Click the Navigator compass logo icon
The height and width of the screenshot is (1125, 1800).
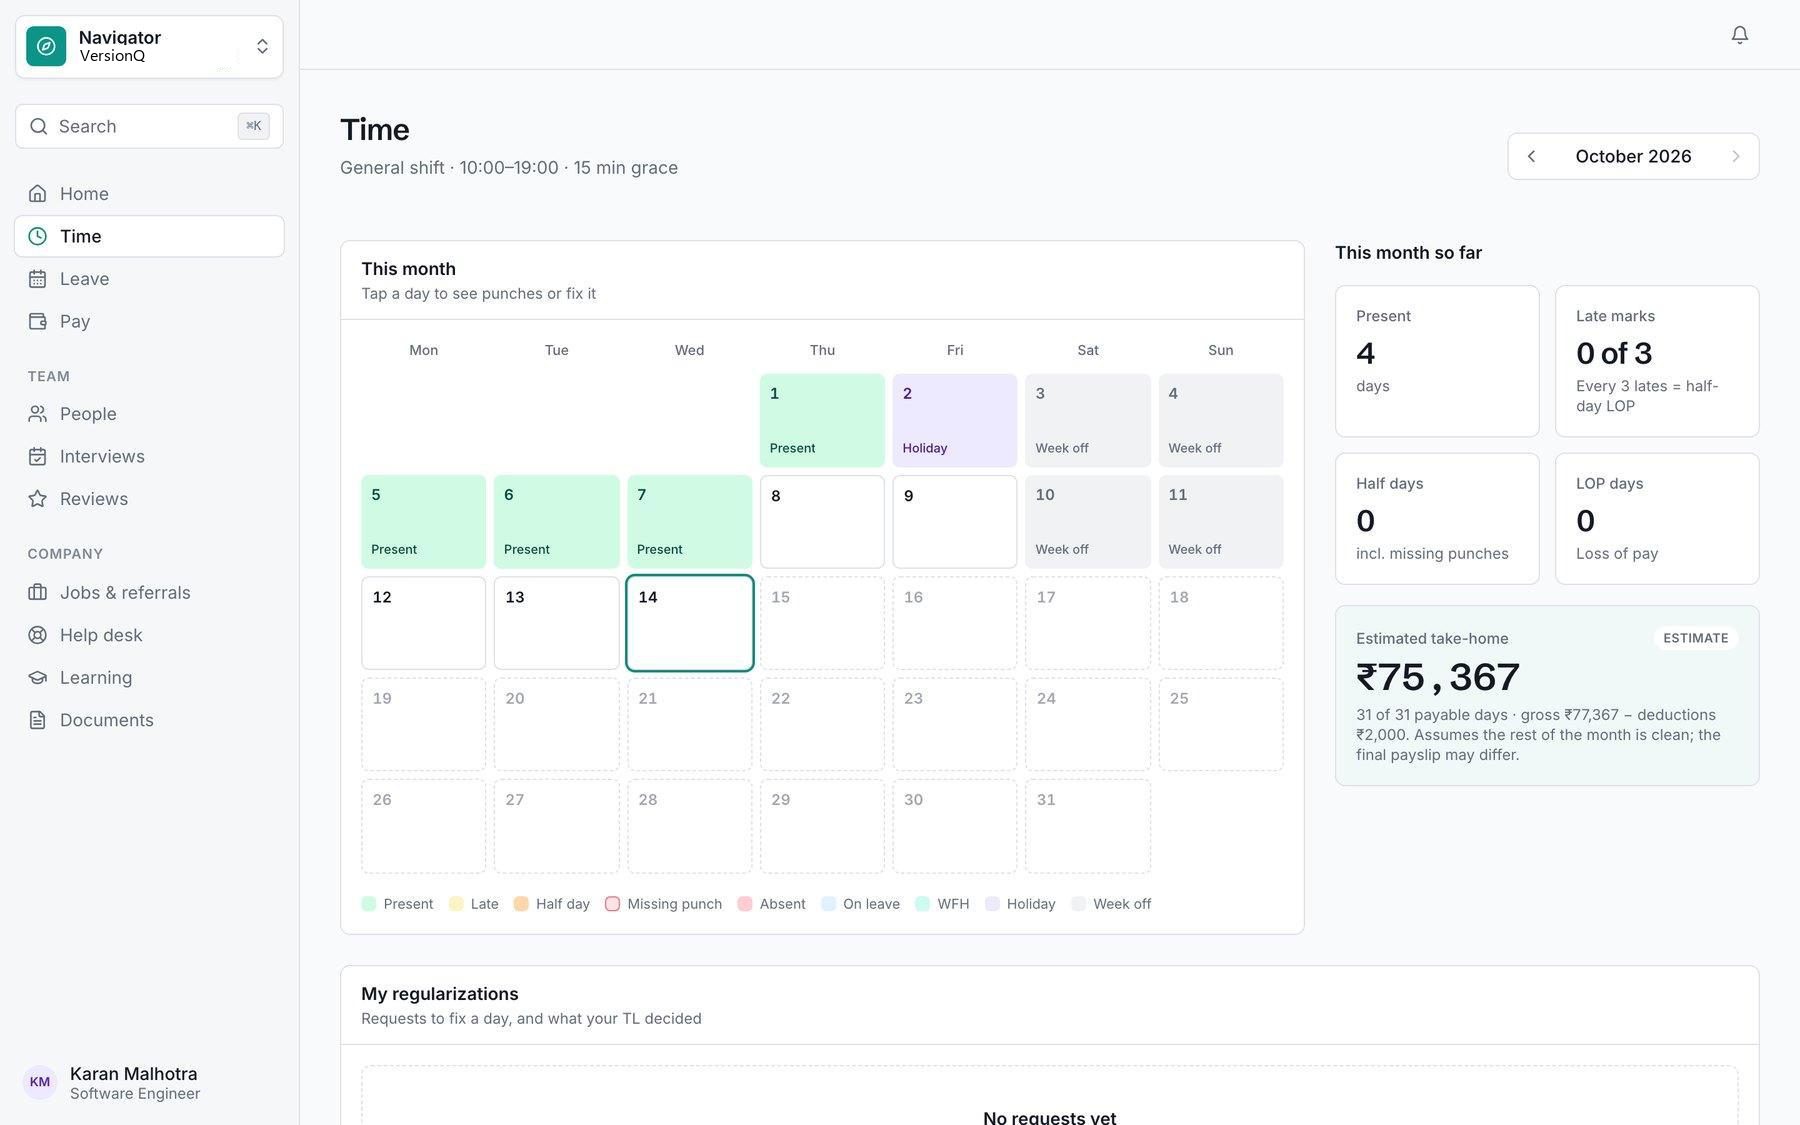pos(46,46)
